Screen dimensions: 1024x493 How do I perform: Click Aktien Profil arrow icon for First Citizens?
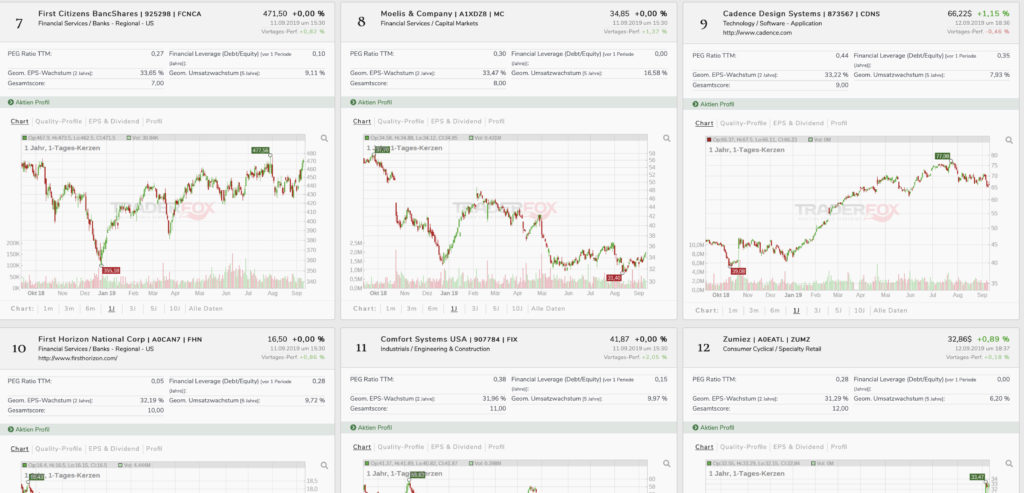(10, 103)
